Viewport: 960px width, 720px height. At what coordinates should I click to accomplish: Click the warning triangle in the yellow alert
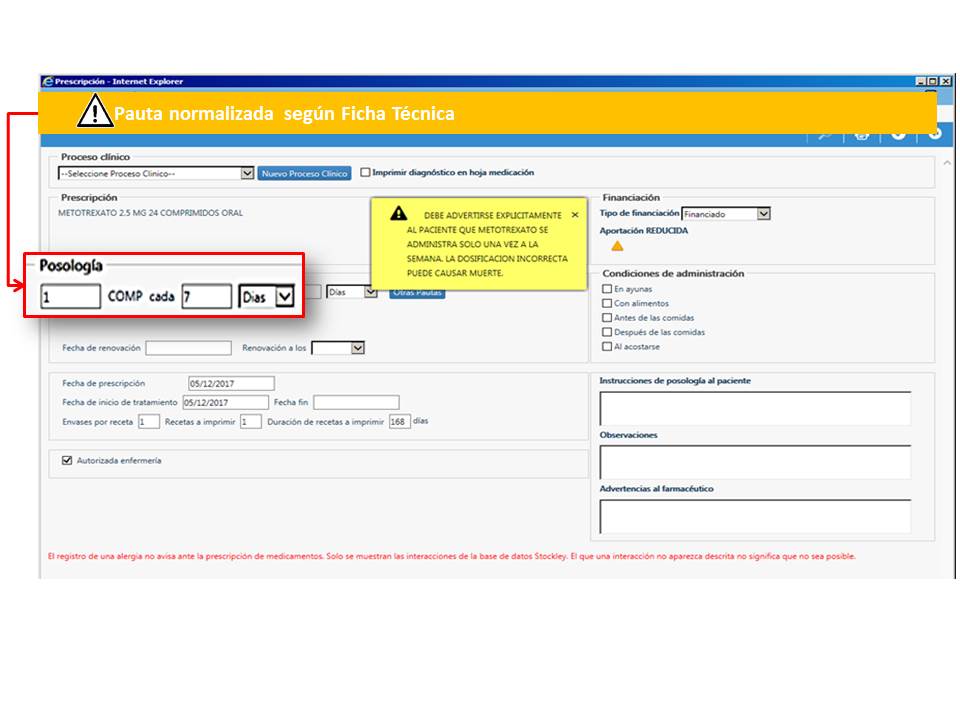398,213
